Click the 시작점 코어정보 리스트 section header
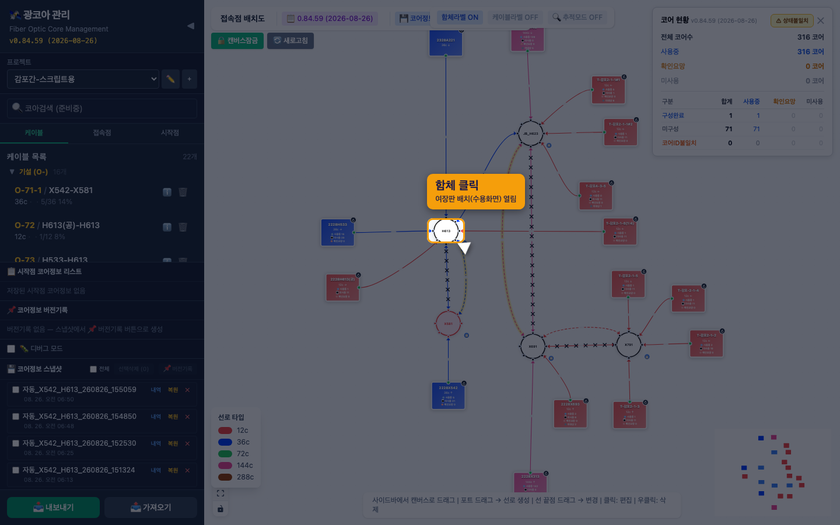Screen dimensions: 840x525 102,272
